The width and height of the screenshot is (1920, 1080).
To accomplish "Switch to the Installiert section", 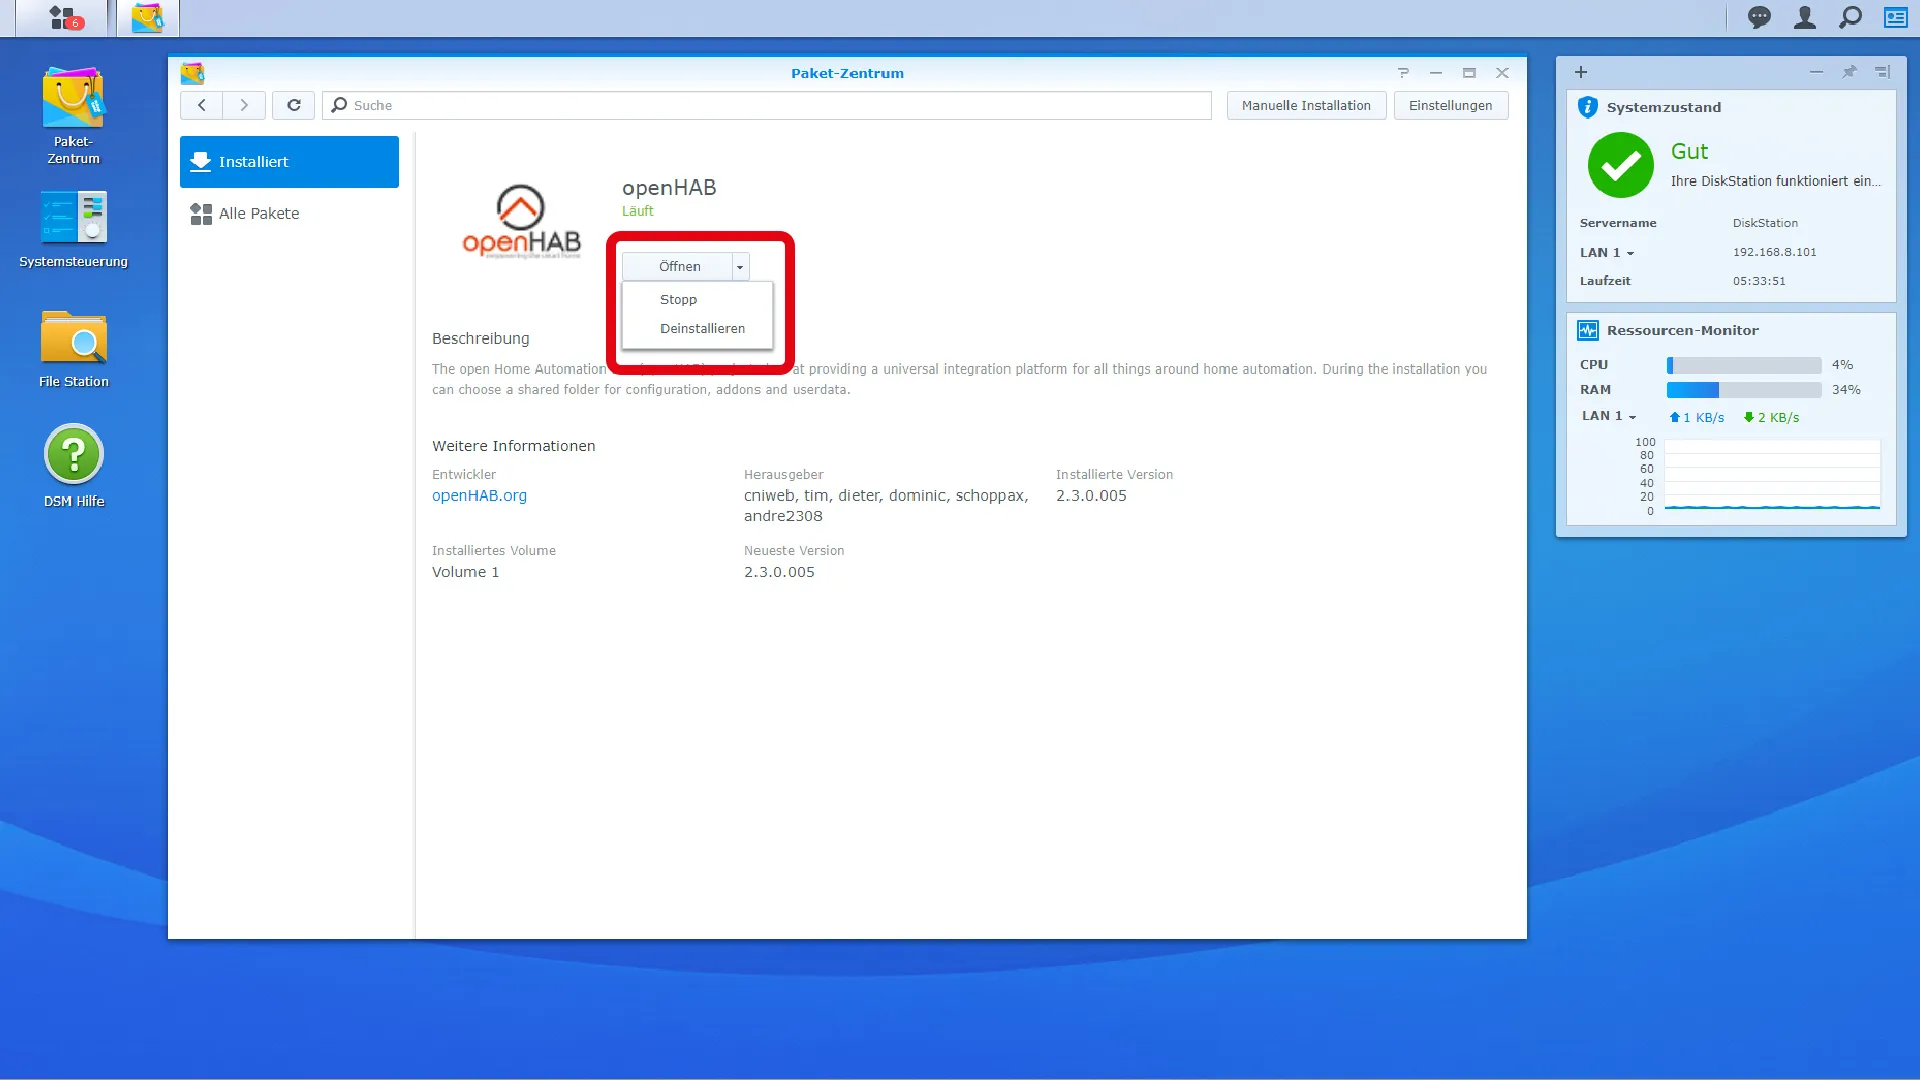I will (289, 162).
